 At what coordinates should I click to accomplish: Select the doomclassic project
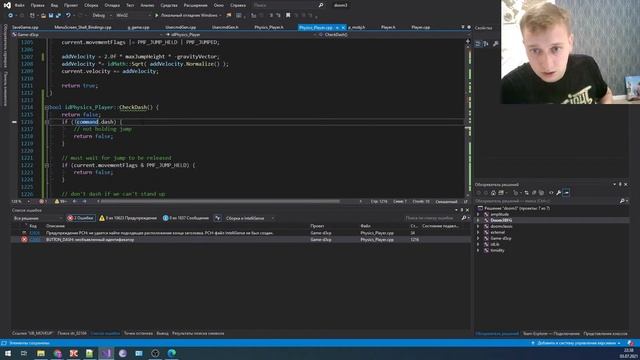pos(501,226)
